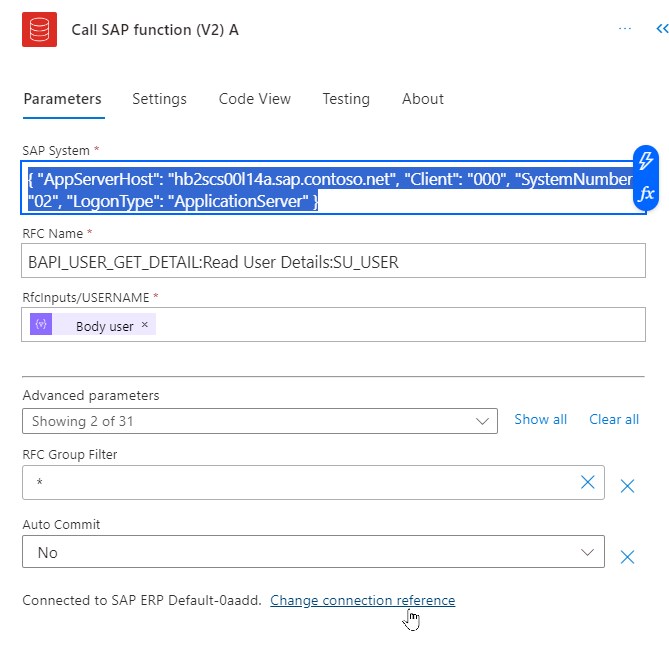Viewport: 669px width, 657px height.
Task: Click the RfcInputs/USERNAME input field
Action: 333,324
